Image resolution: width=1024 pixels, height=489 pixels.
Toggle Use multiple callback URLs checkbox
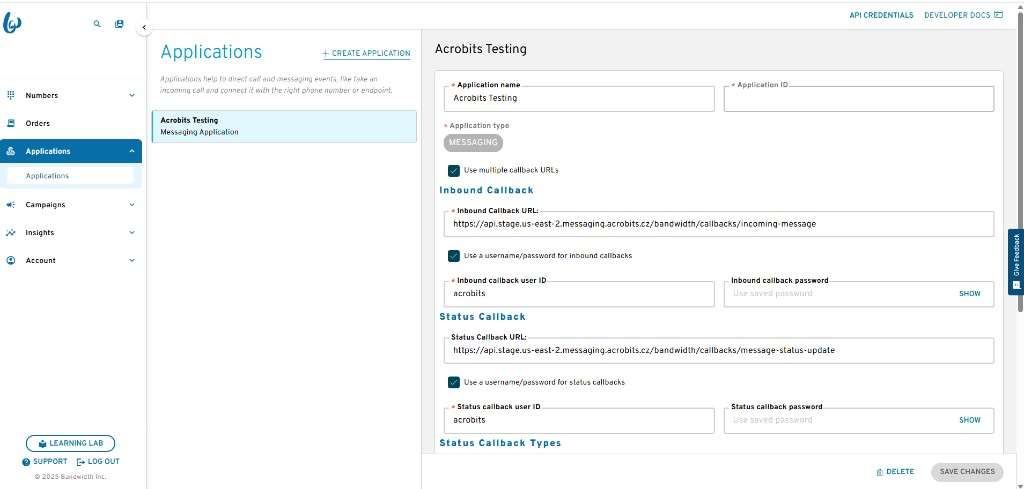(x=454, y=170)
